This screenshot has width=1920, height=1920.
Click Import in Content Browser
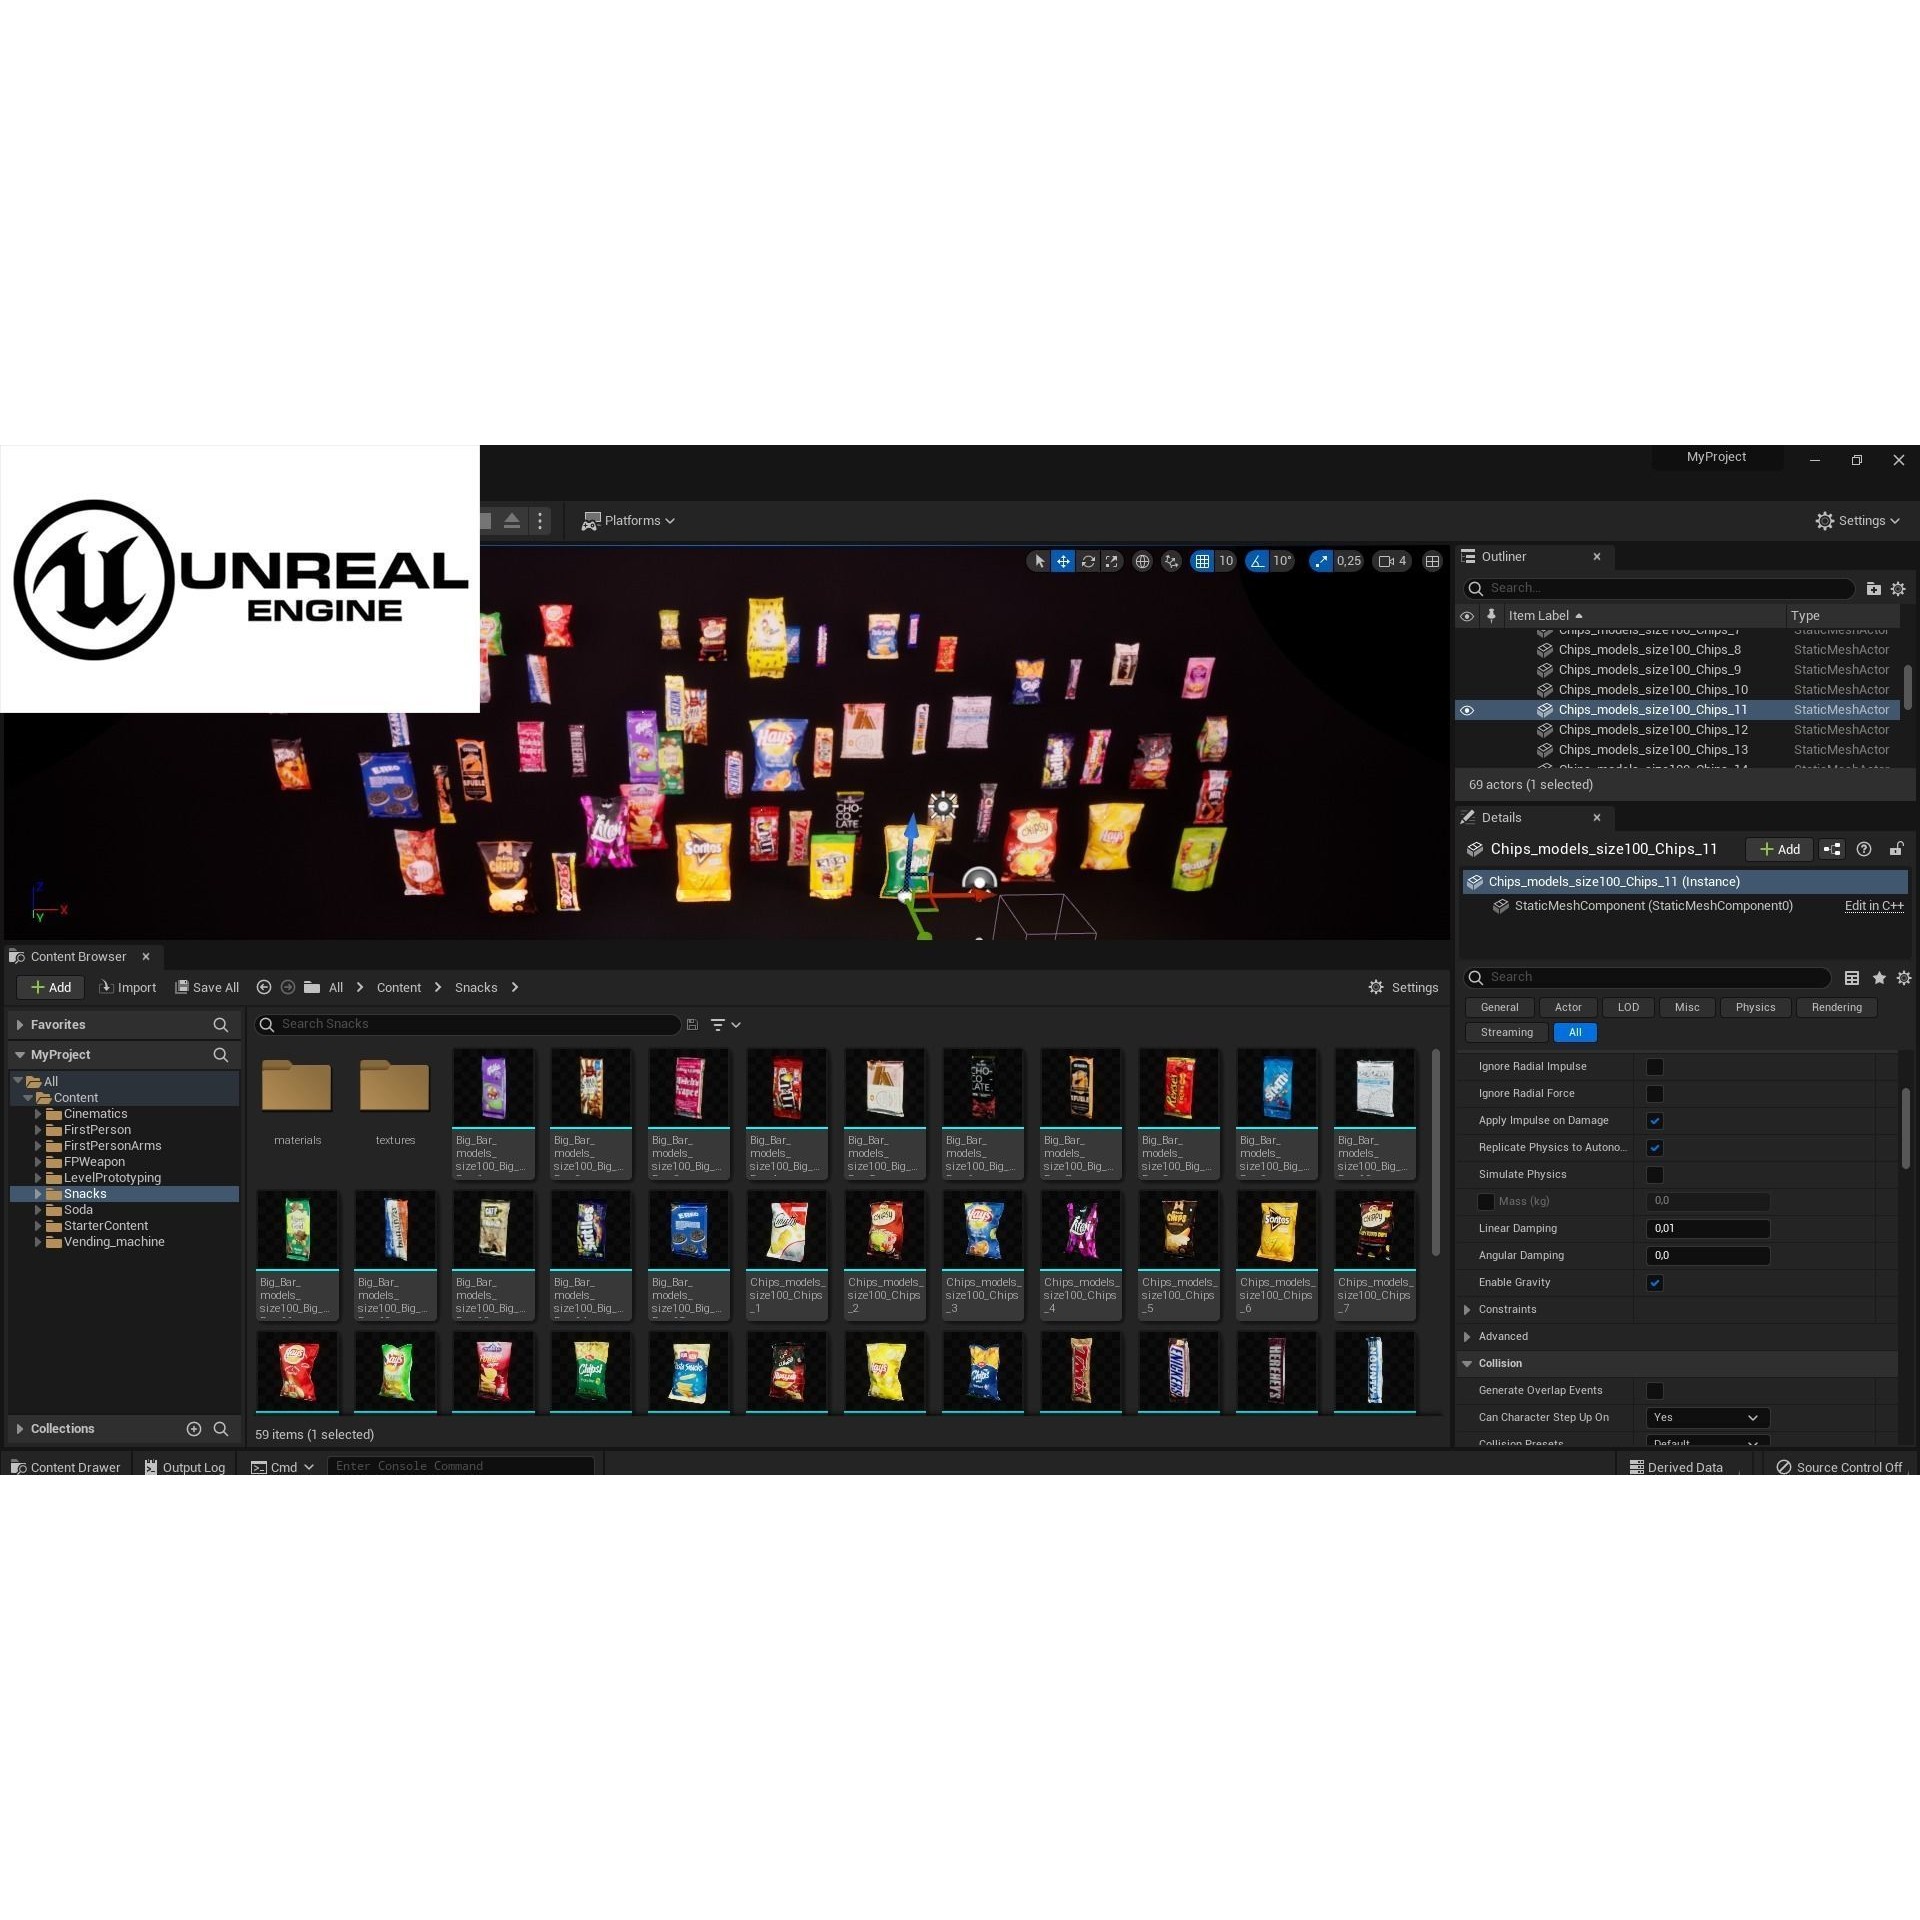(x=127, y=987)
